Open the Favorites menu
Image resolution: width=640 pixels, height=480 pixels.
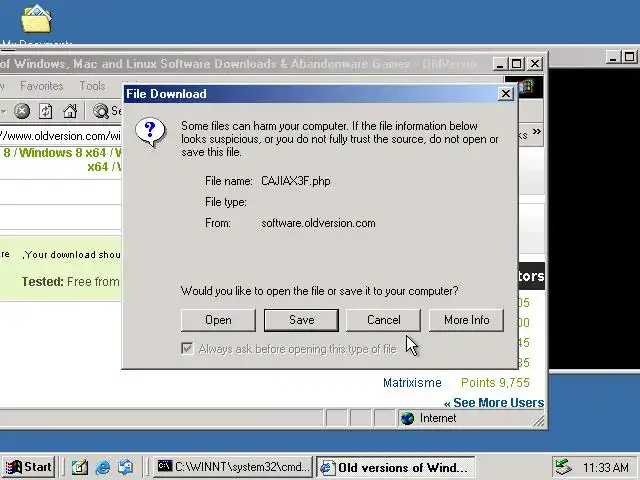click(42, 86)
